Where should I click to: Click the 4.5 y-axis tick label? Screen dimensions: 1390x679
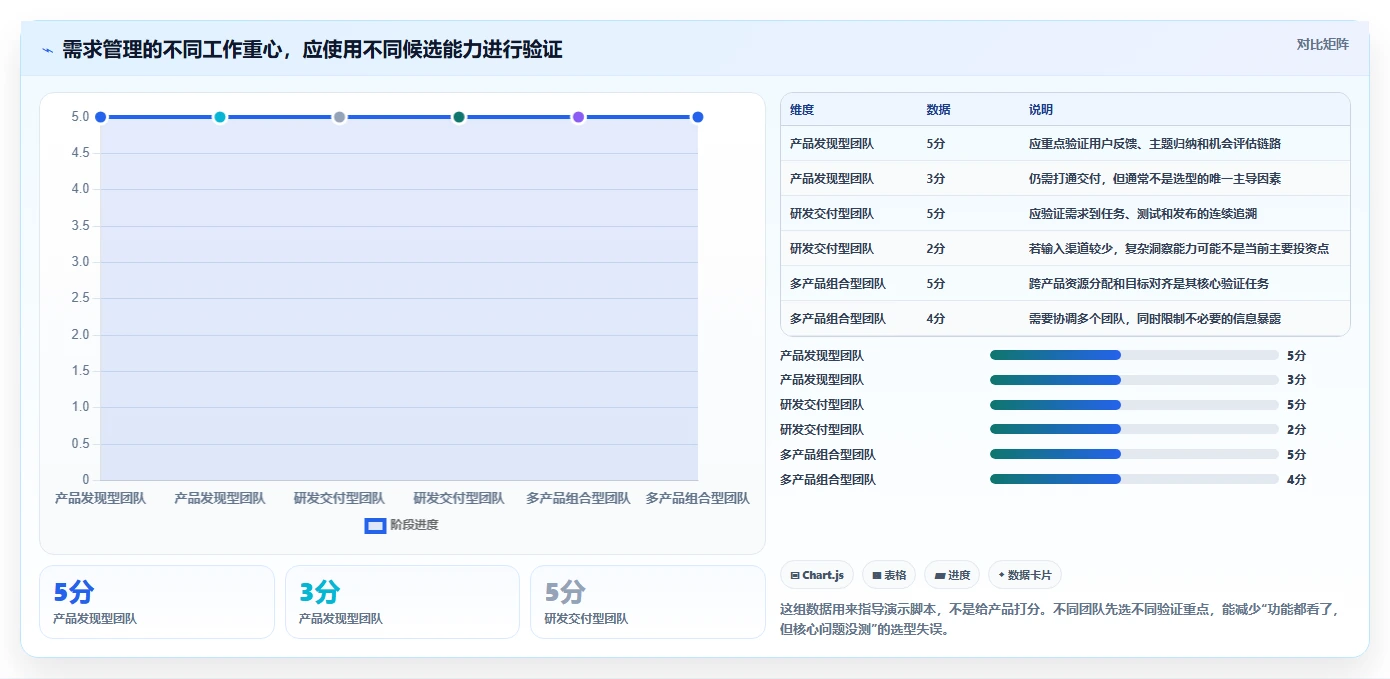pyautogui.click(x=81, y=153)
